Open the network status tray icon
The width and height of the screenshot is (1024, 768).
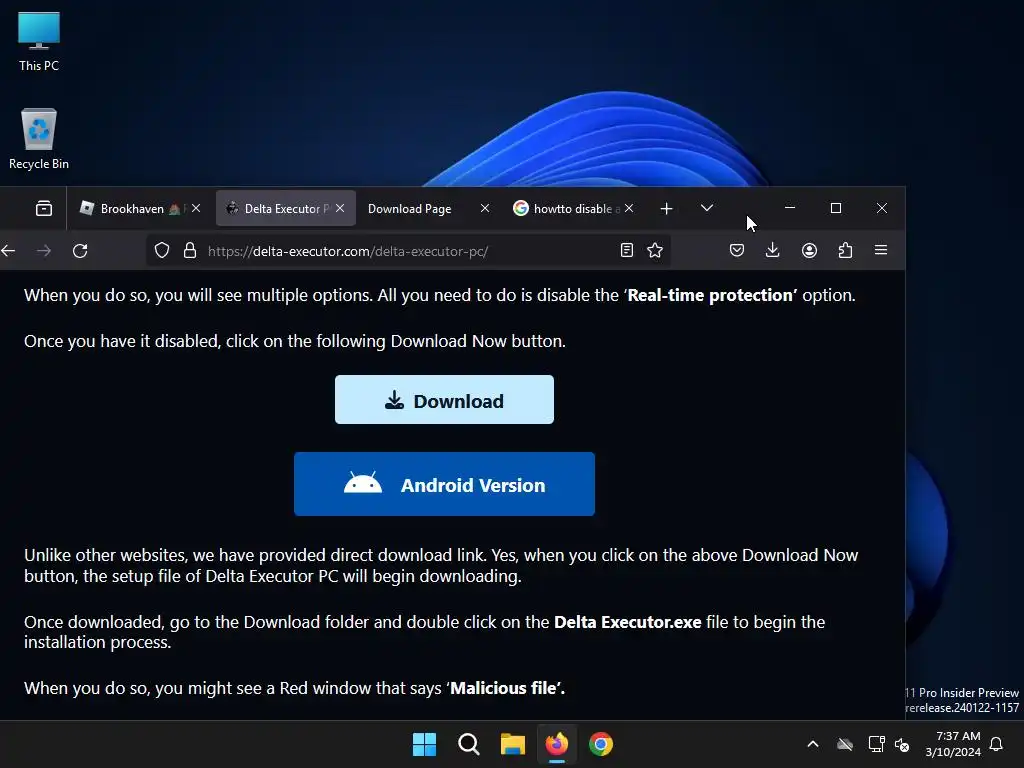point(876,744)
